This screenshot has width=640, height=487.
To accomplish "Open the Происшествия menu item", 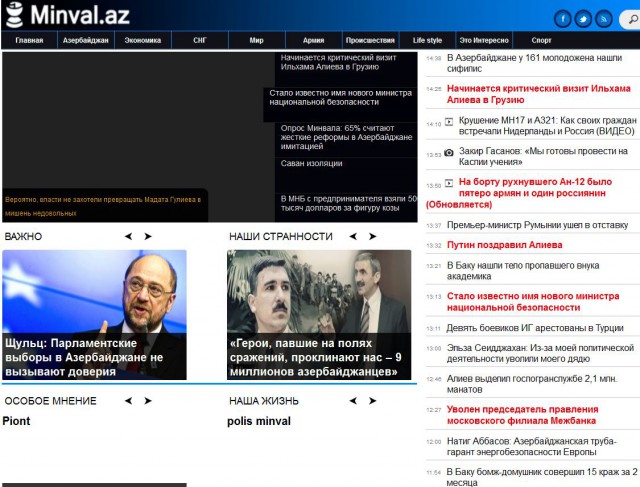I will coord(370,40).
